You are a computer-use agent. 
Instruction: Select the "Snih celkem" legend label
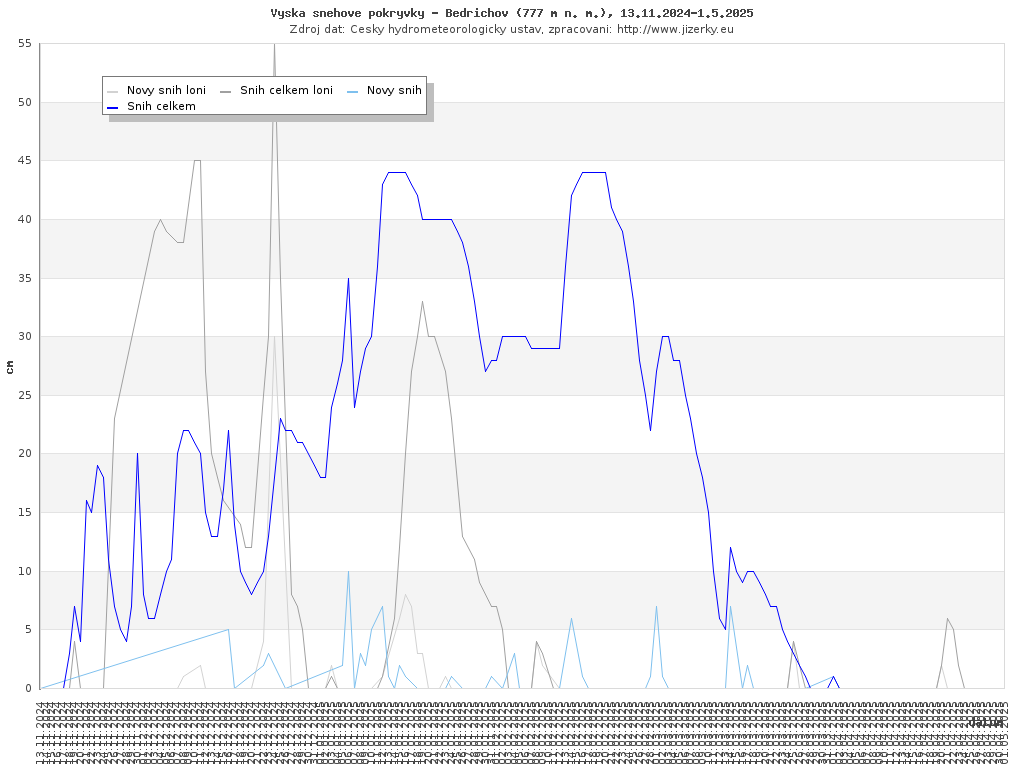point(161,106)
